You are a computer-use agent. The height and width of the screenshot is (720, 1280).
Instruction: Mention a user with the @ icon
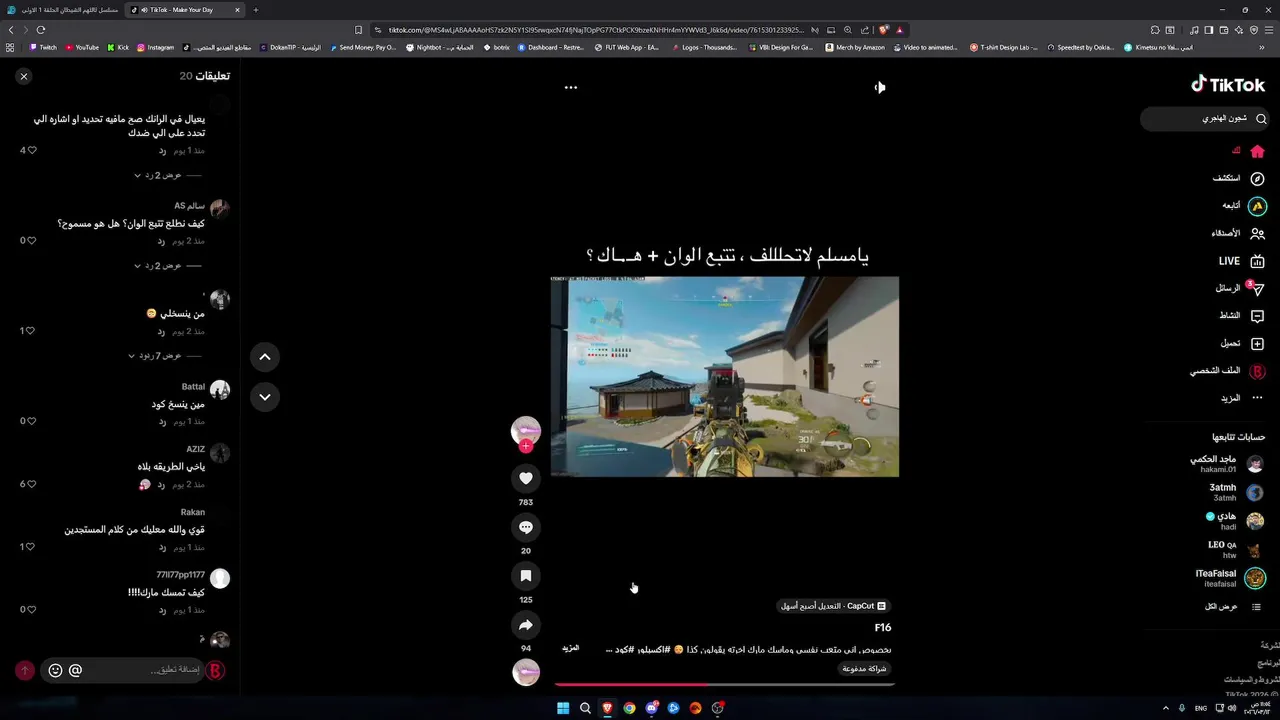[x=75, y=670]
